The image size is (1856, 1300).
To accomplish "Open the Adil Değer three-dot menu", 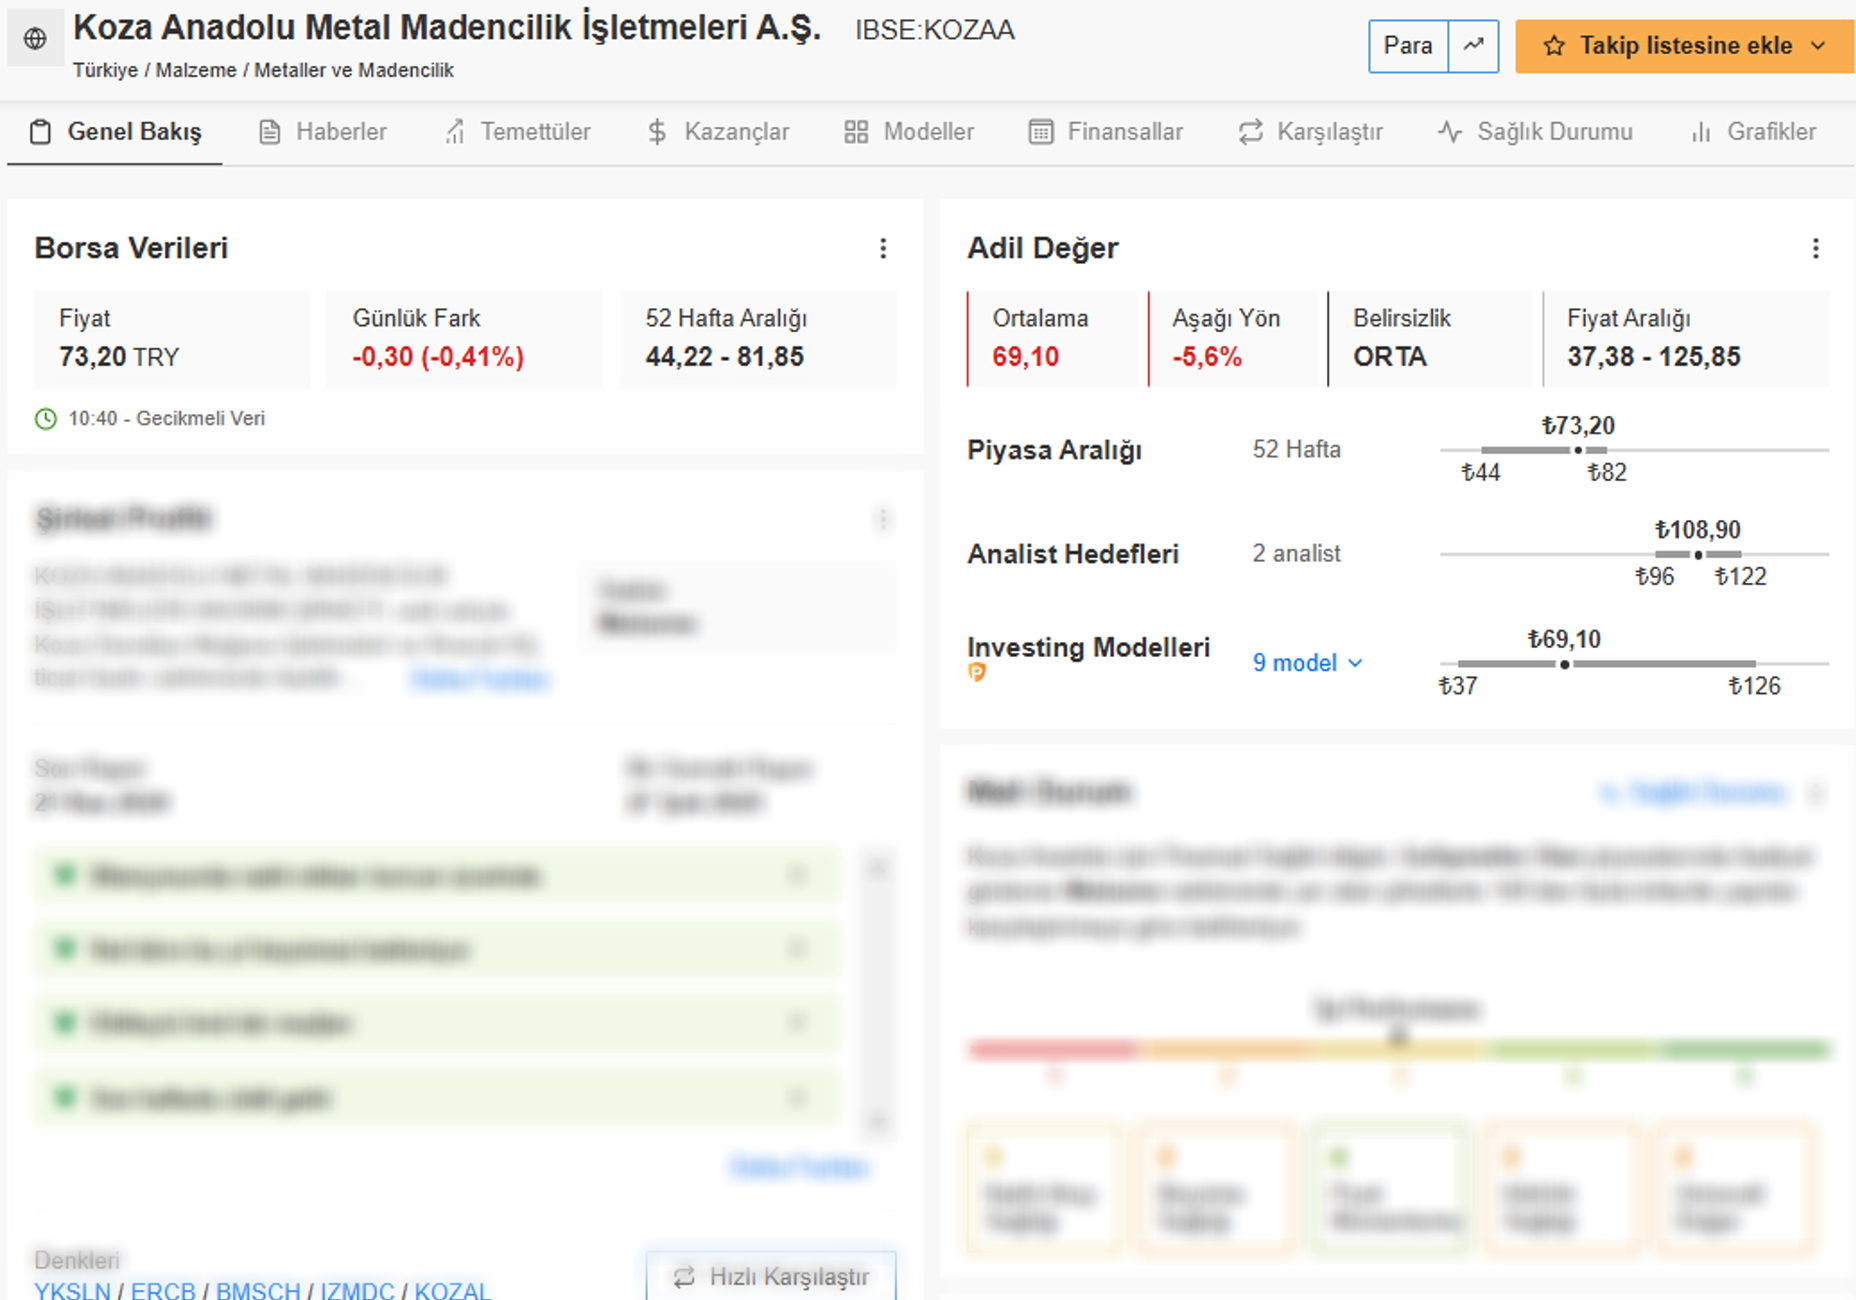I will coord(1816,248).
